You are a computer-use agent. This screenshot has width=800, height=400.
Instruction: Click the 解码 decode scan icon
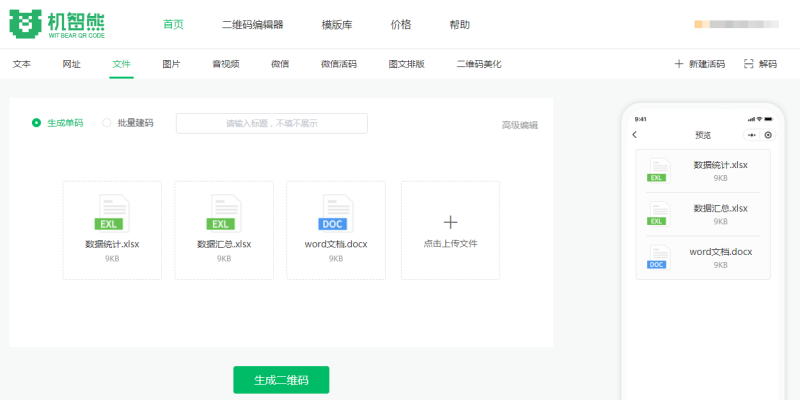(748, 64)
